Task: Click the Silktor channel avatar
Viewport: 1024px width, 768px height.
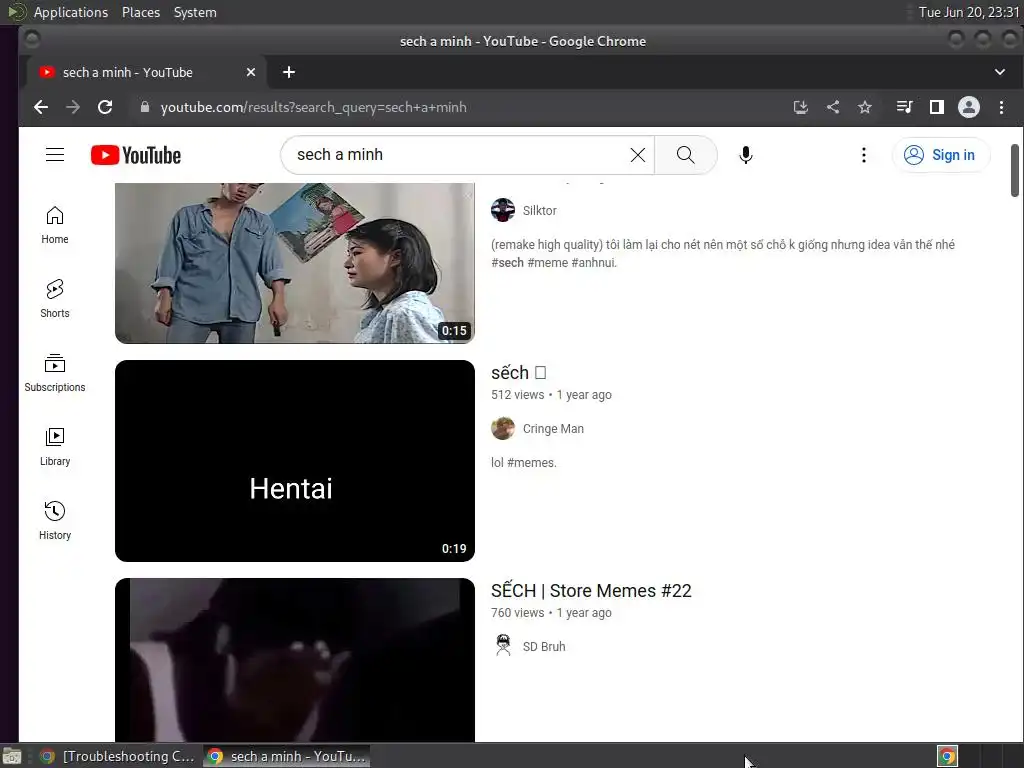Action: tap(503, 210)
